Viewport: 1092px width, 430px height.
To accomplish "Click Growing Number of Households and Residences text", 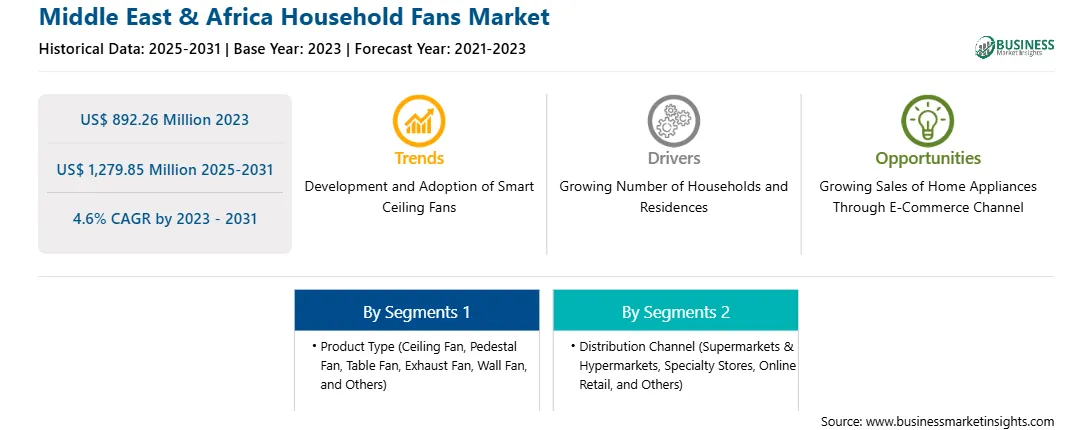I will coord(673,197).
